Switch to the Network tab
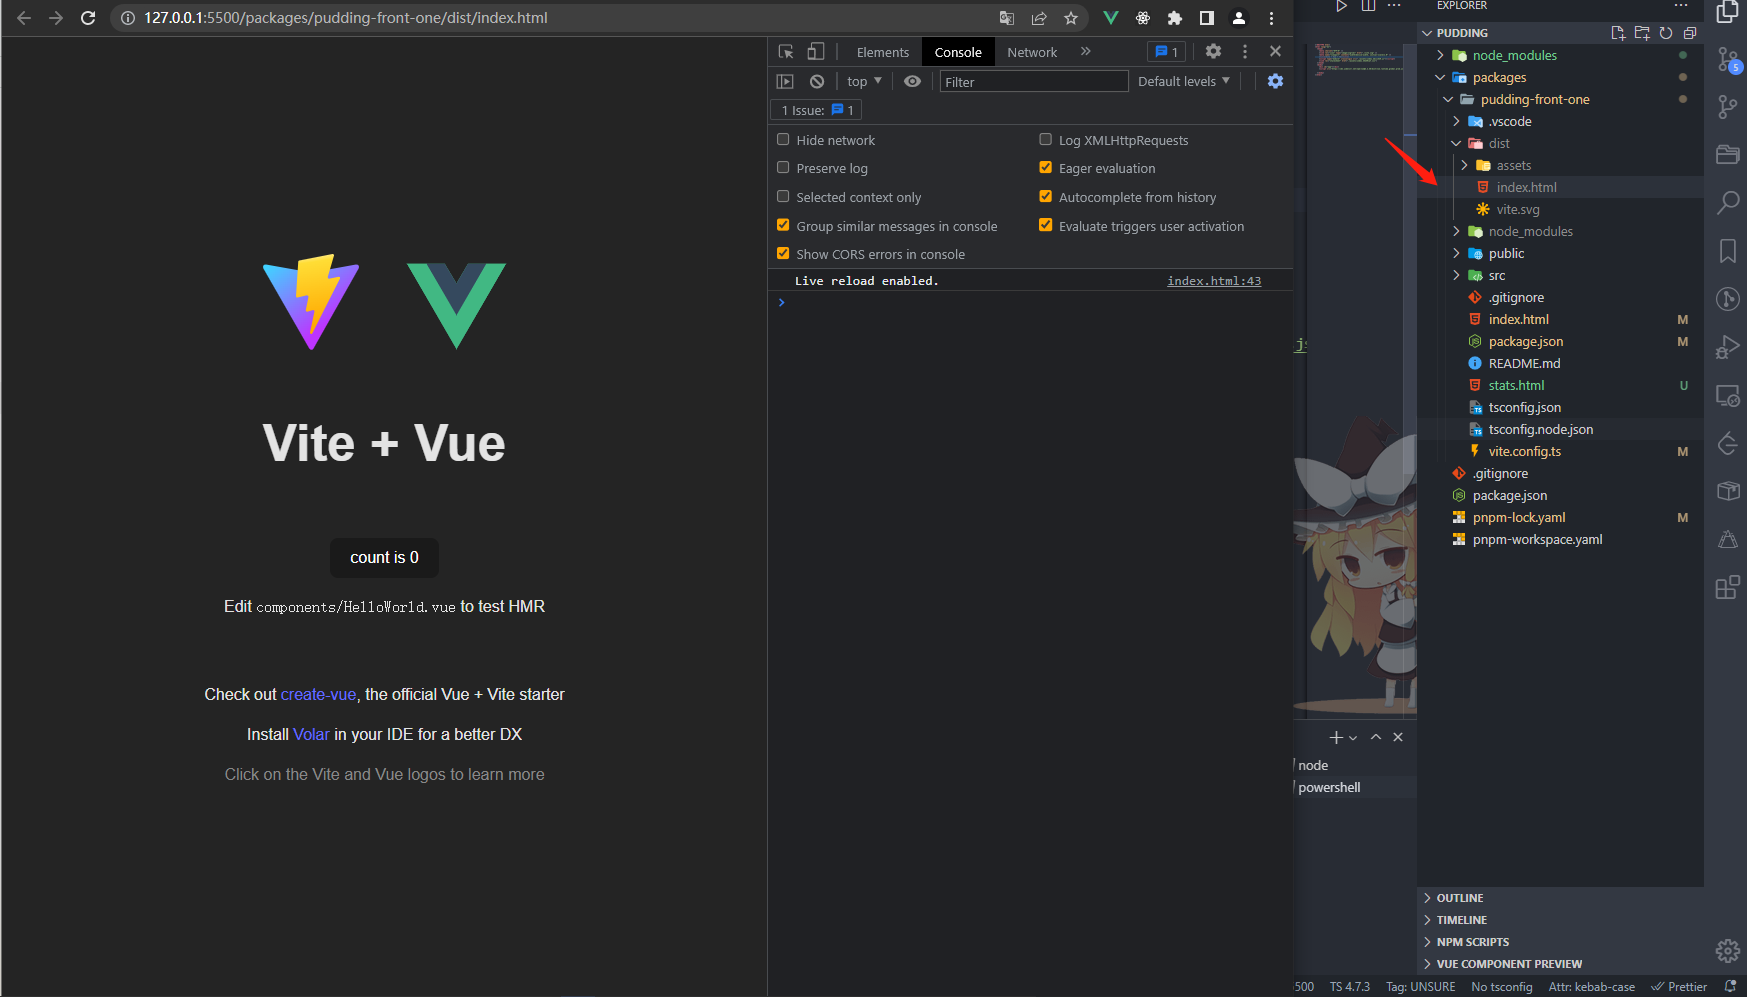This screenshot has width=1747, height=997. coord(1032,52)
